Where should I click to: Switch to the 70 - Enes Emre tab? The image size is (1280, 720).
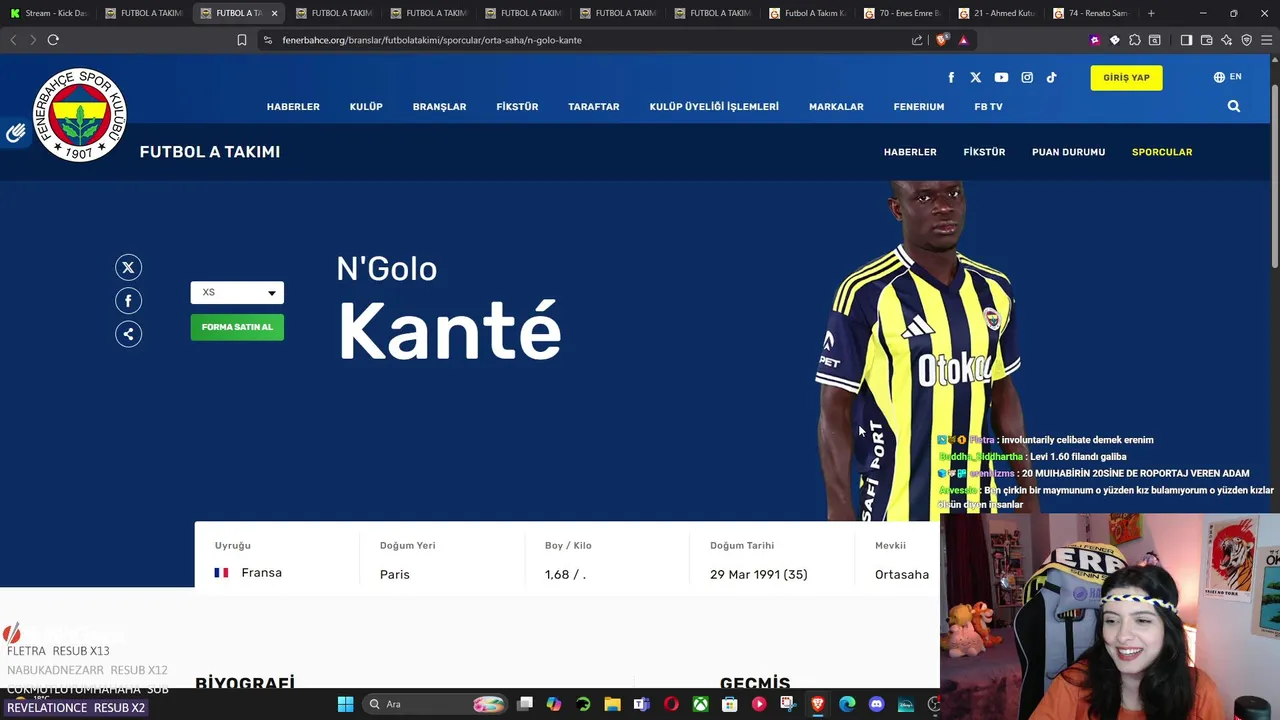click(901, 13)
